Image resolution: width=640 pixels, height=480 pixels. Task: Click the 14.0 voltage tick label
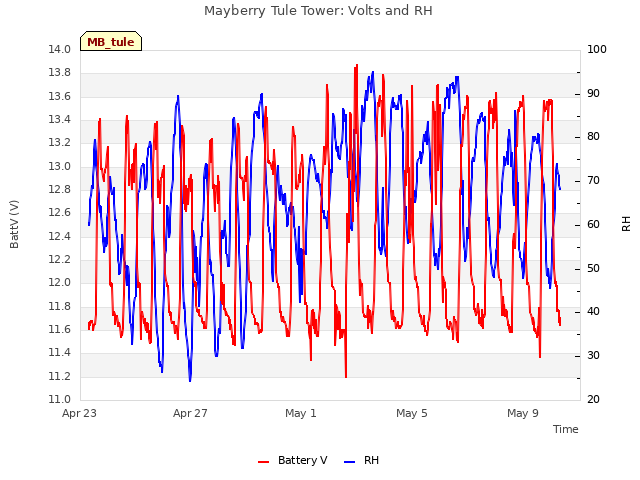tap(60, 49)
